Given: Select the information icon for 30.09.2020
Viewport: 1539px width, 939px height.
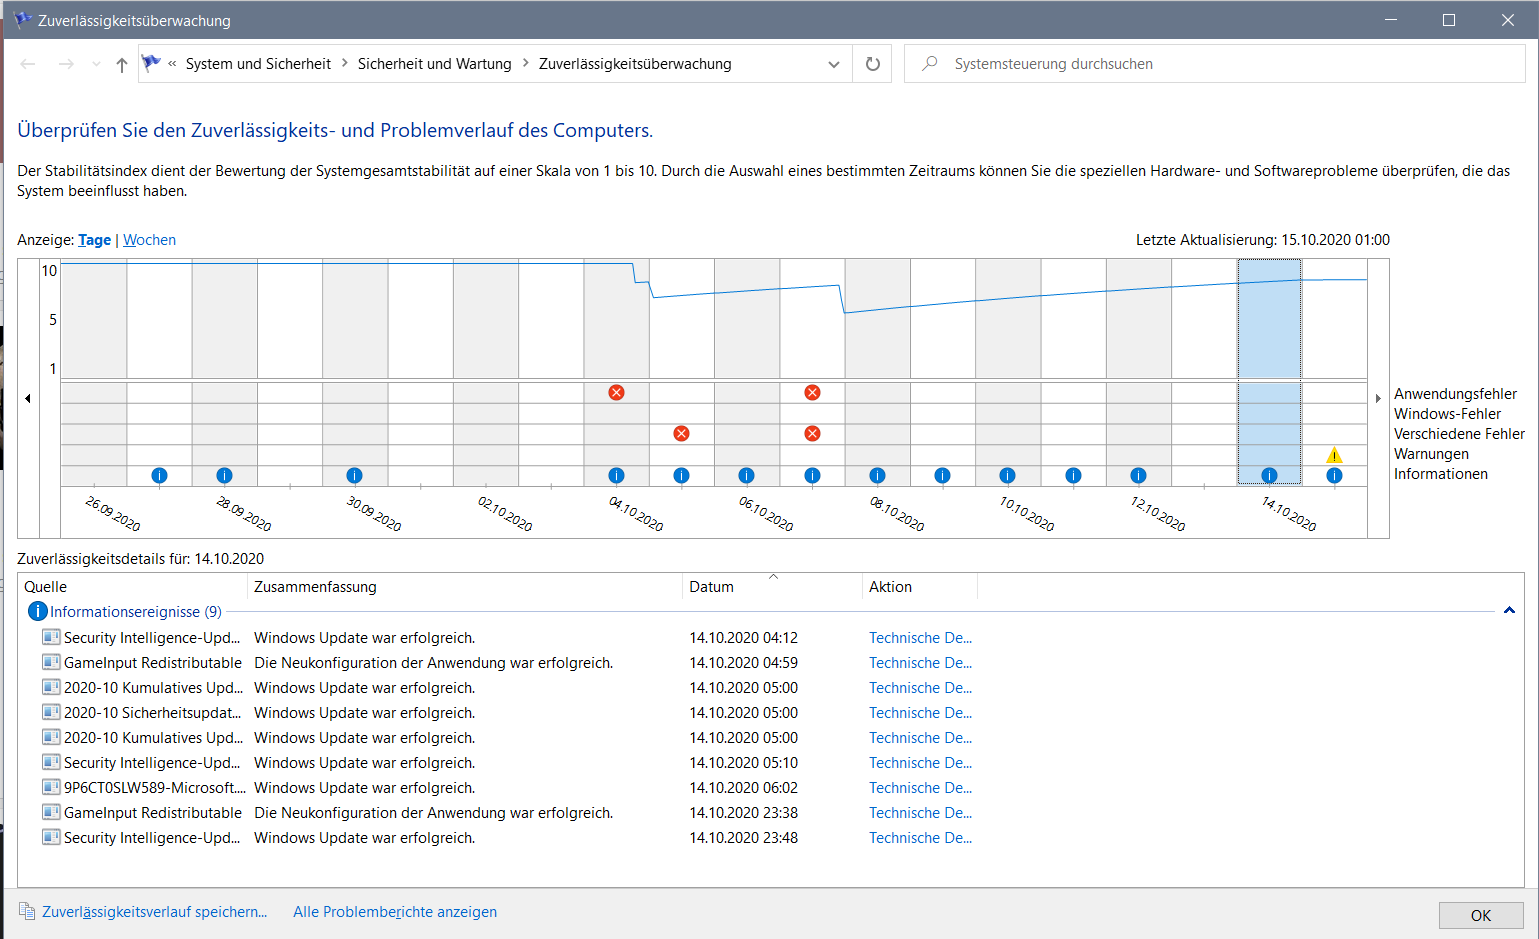Looking at the screenshot, I should click(354, 475).
